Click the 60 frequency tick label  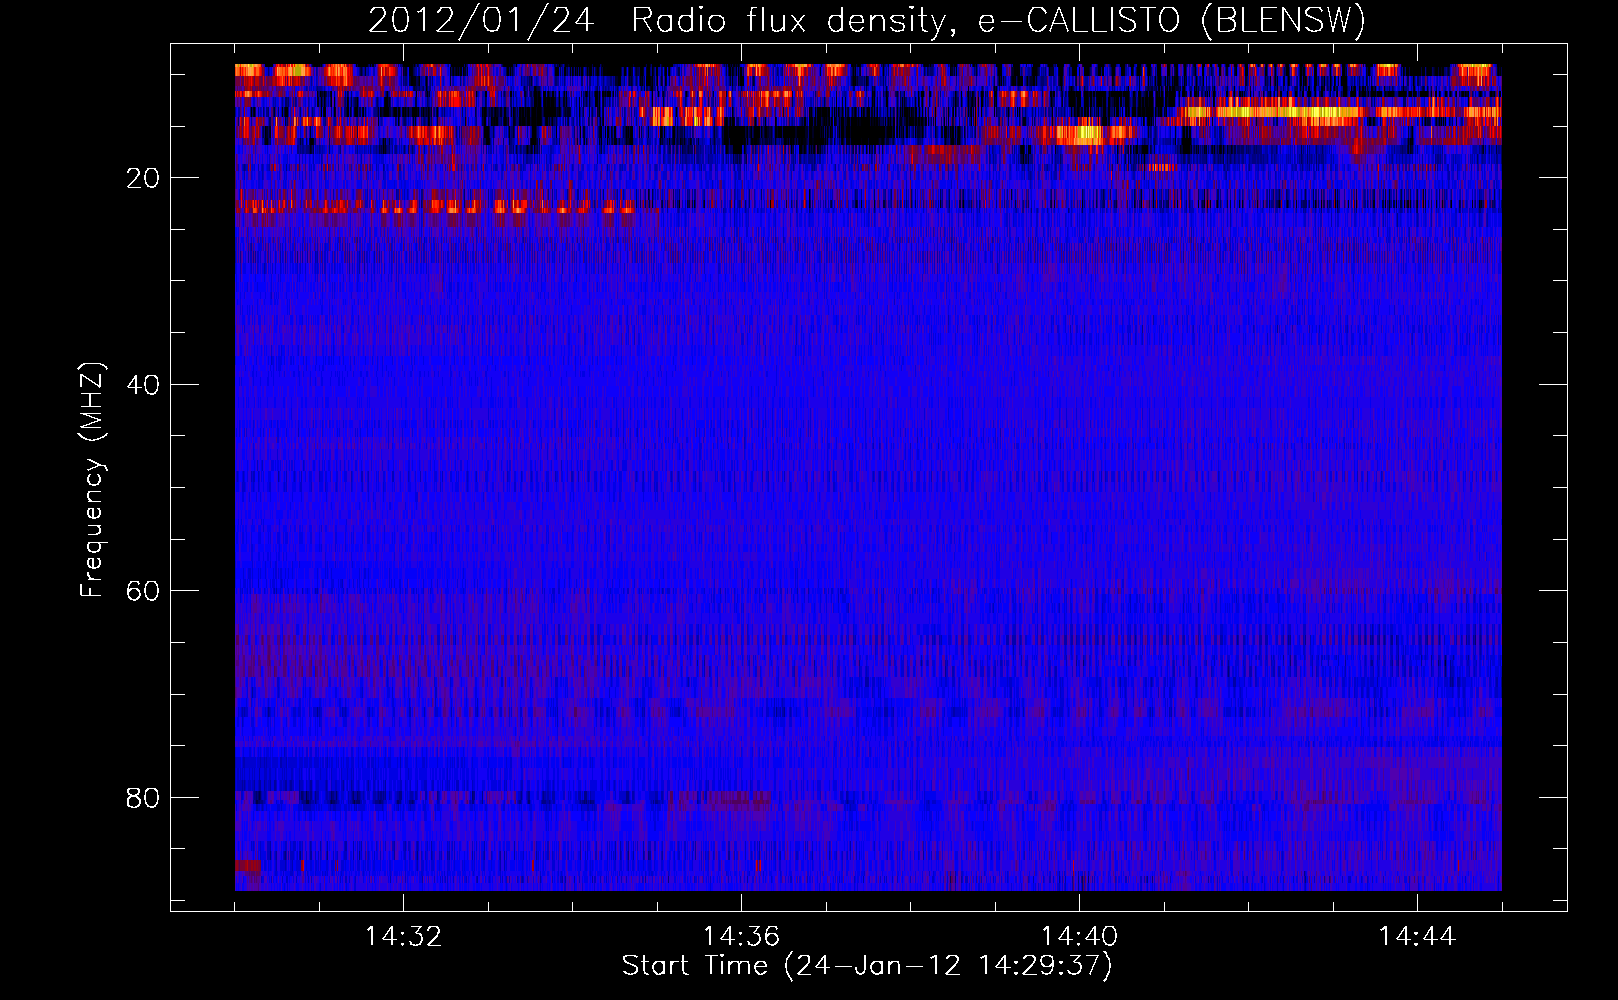[x=143, y=591]
